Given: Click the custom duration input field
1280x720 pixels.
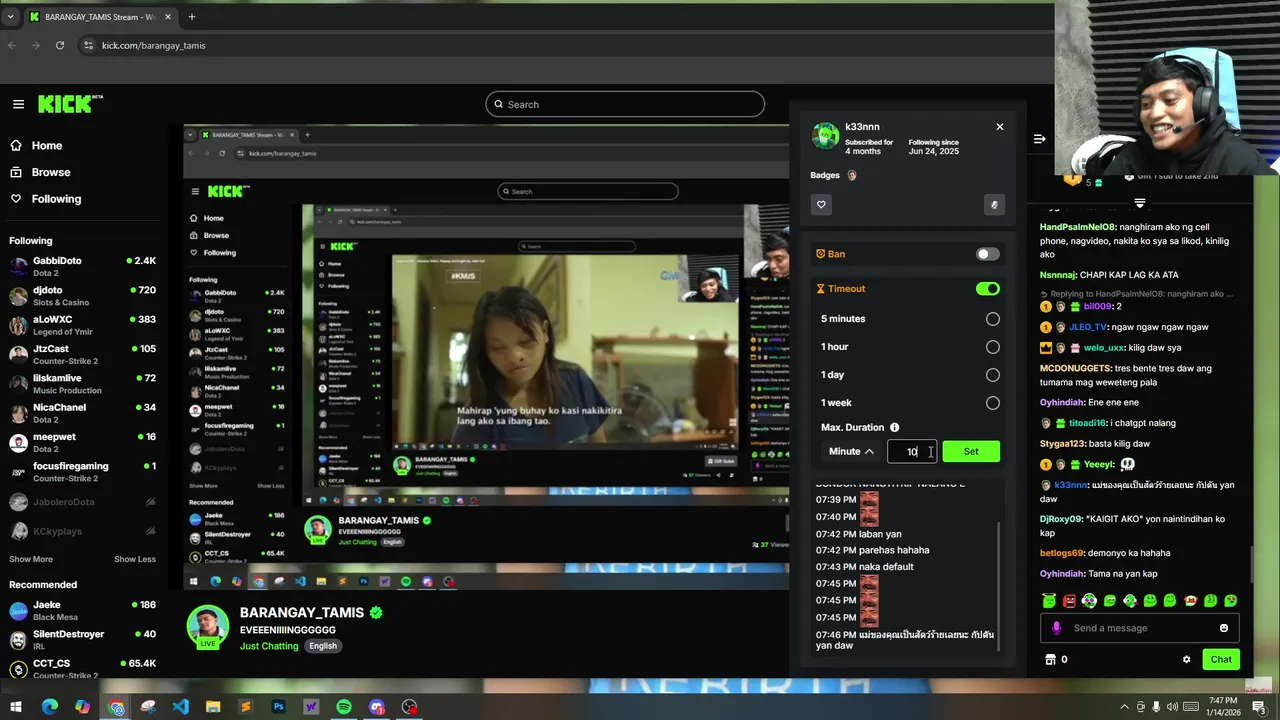Looking at the screenshot, I should [x=912, y=451].
